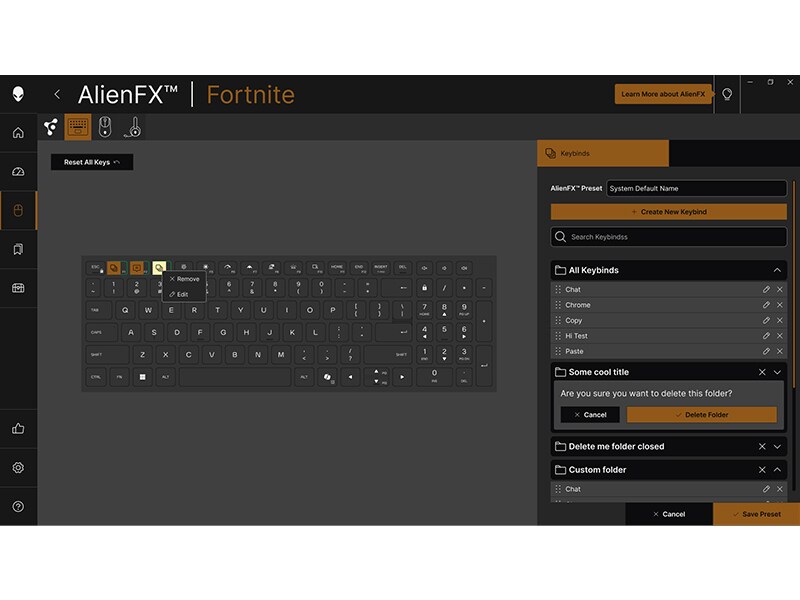800x600 pixels.
Task: Switch to the joystick device tab
Action: coord(133,127)
